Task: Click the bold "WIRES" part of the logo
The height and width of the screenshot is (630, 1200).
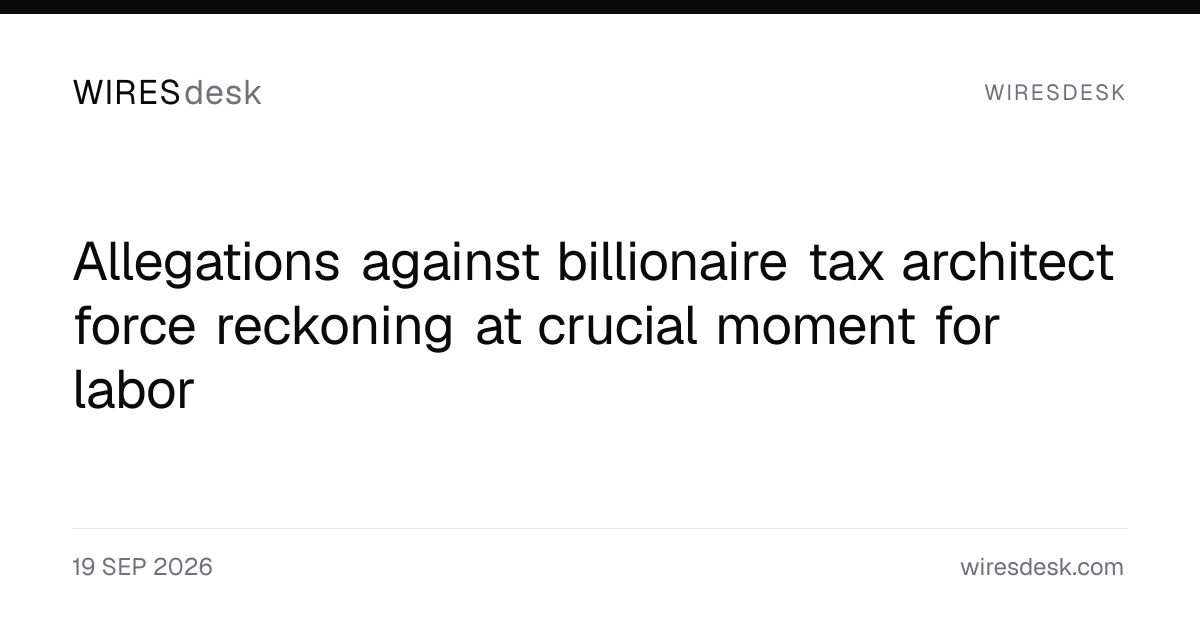Action: 127,93
